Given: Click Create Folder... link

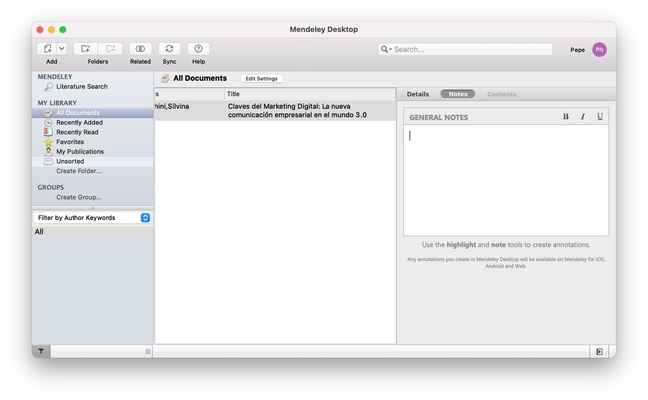Looking at the screenshot, I should click(x=79, y=171).
